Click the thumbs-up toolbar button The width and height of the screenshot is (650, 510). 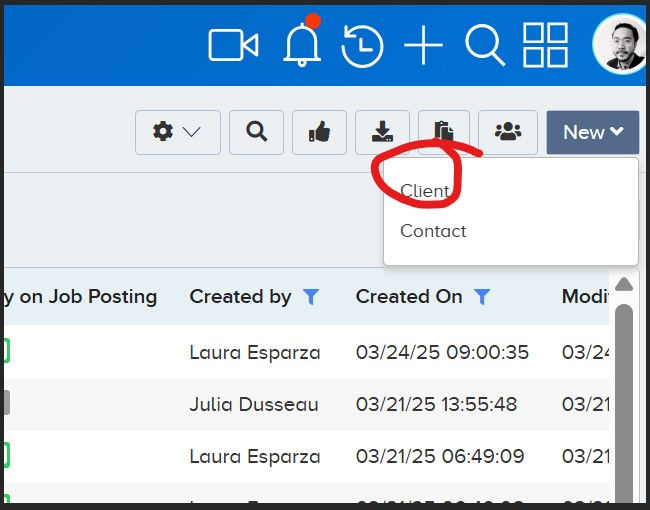[x=319, y=132]
